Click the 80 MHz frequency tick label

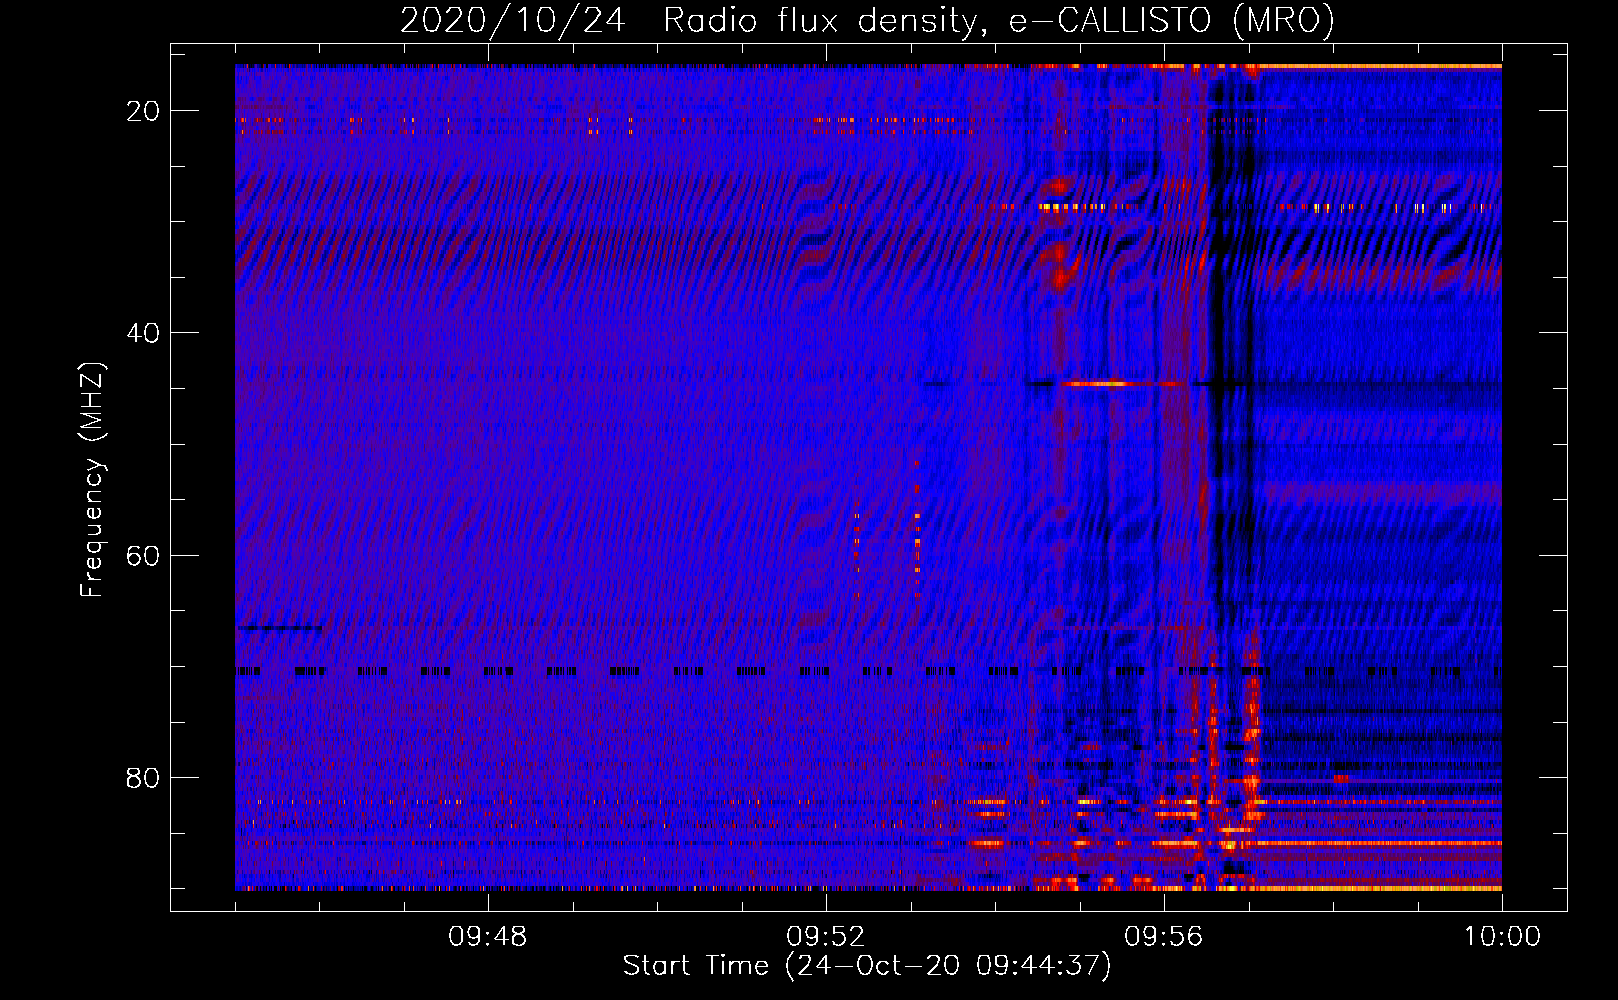pos(143,778)
